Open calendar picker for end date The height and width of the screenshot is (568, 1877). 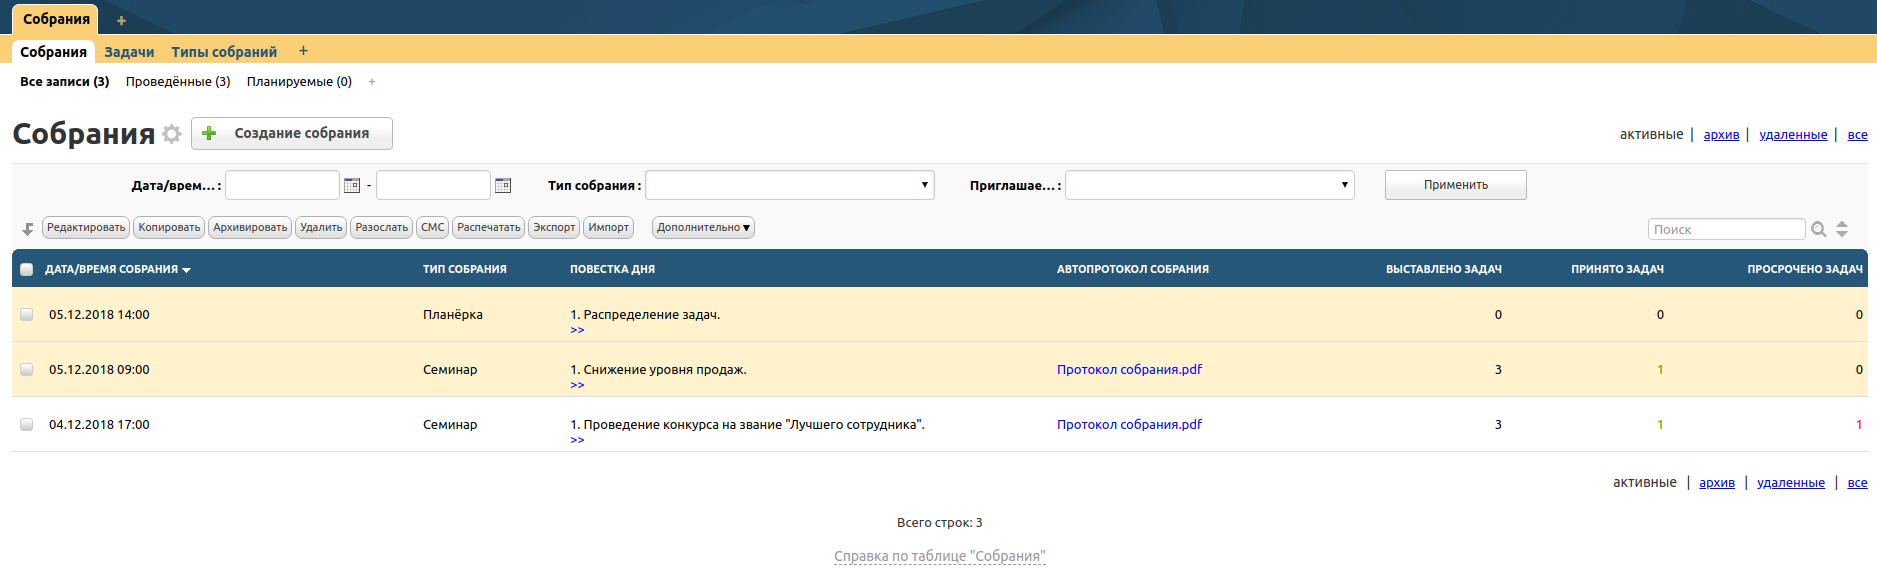[x=503, y=185]
